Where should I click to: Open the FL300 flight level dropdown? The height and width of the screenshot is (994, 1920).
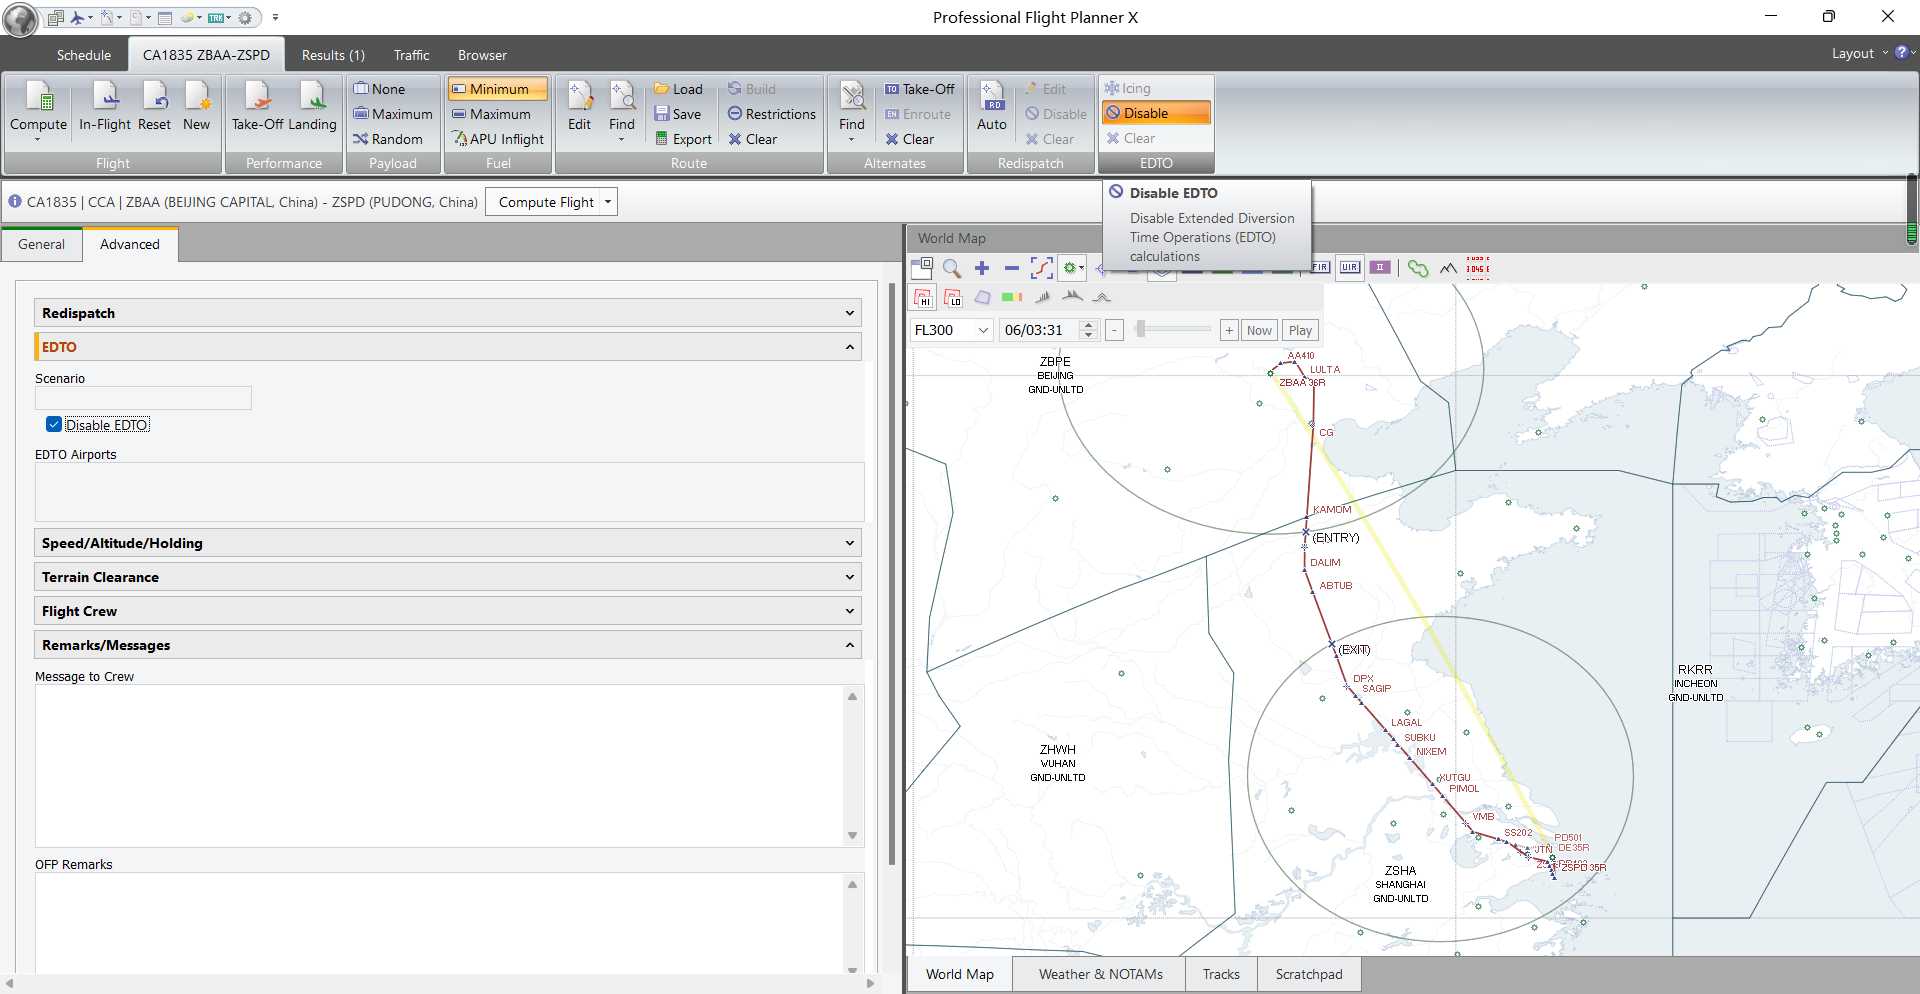[983, 330]
